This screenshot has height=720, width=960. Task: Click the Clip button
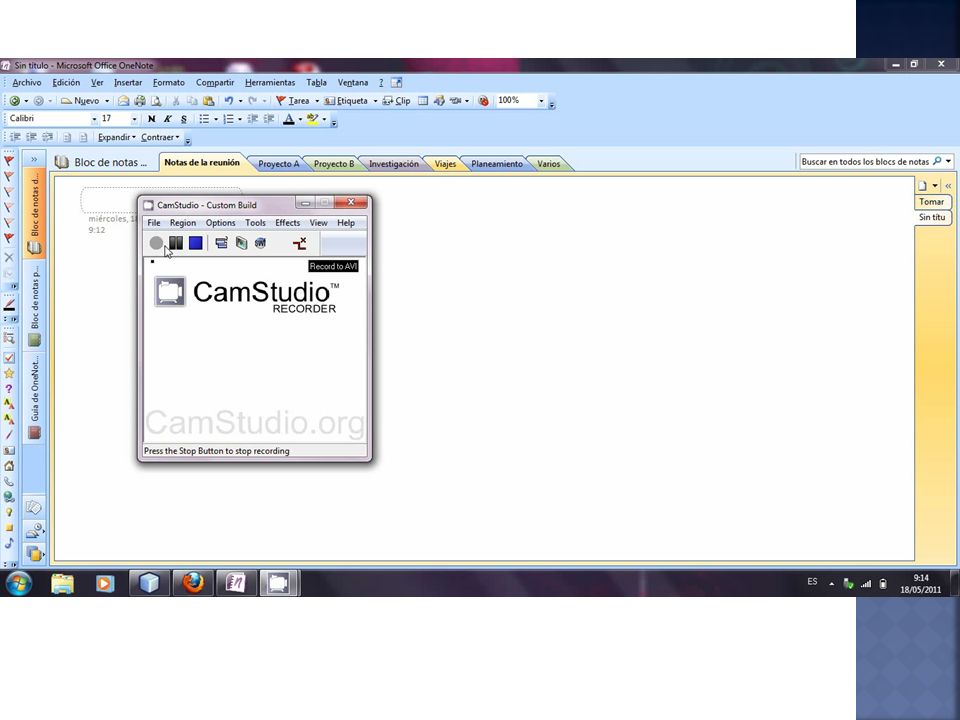[x=396, y=100]
